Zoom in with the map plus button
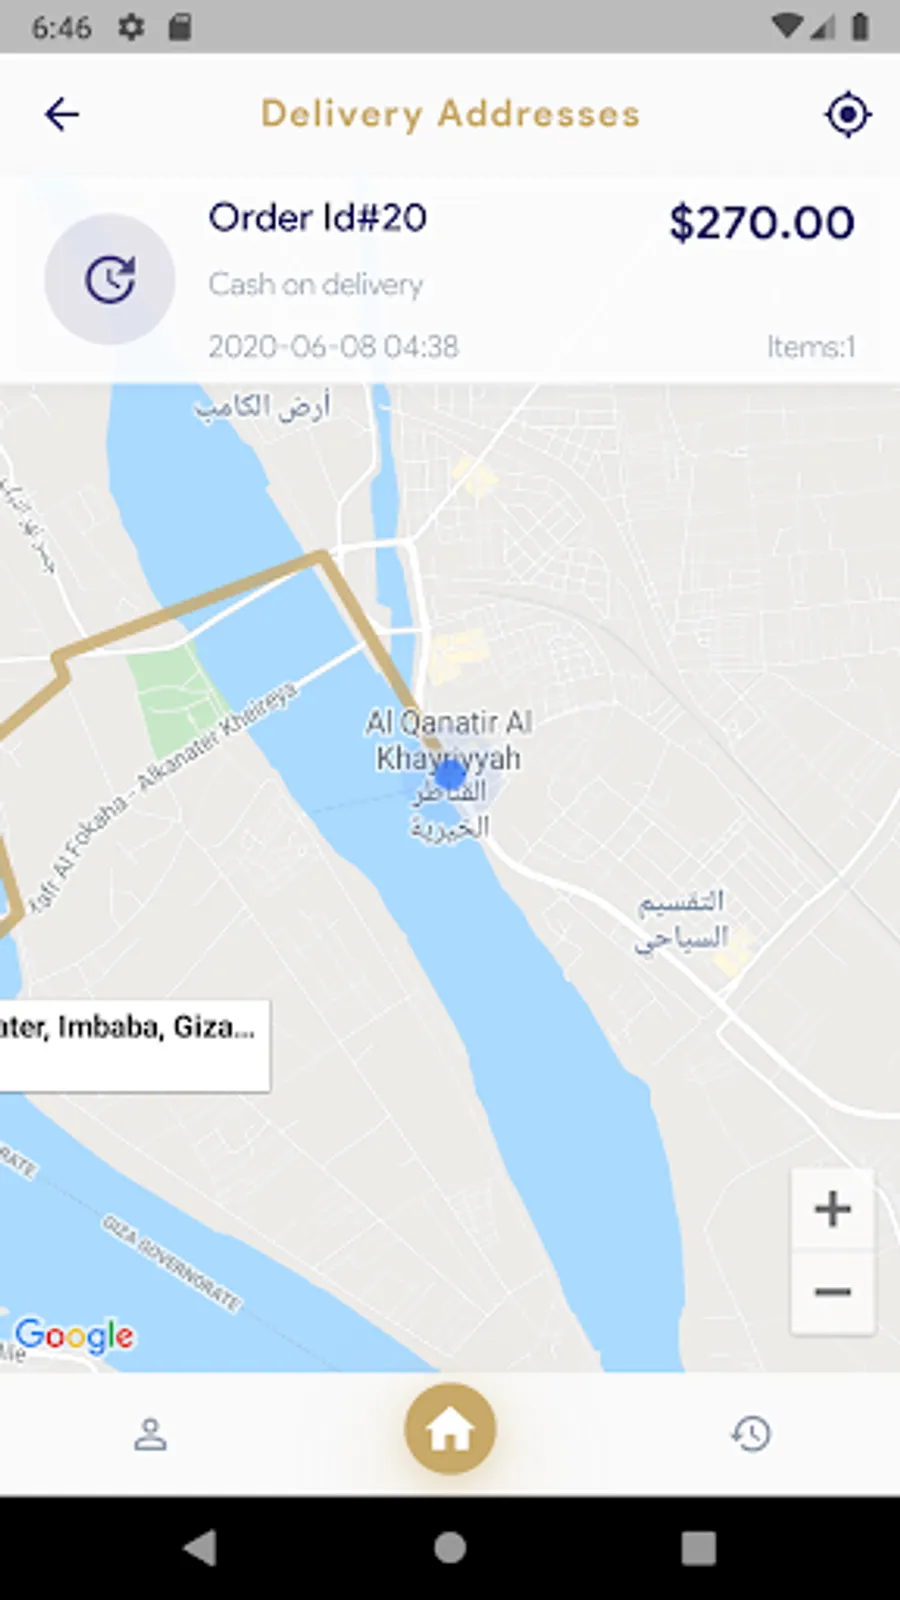The image size is (900, 1600). (x=832, y=1209)
